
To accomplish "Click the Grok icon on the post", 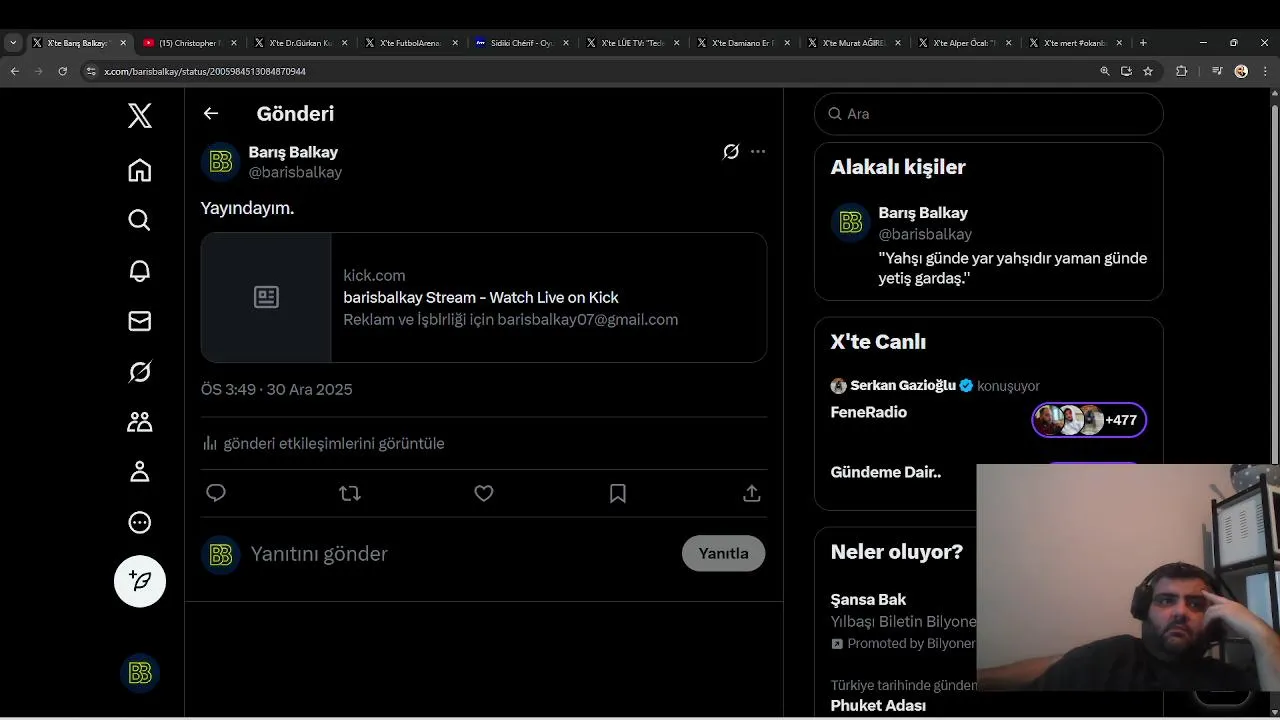I will [x=731, y=152].
